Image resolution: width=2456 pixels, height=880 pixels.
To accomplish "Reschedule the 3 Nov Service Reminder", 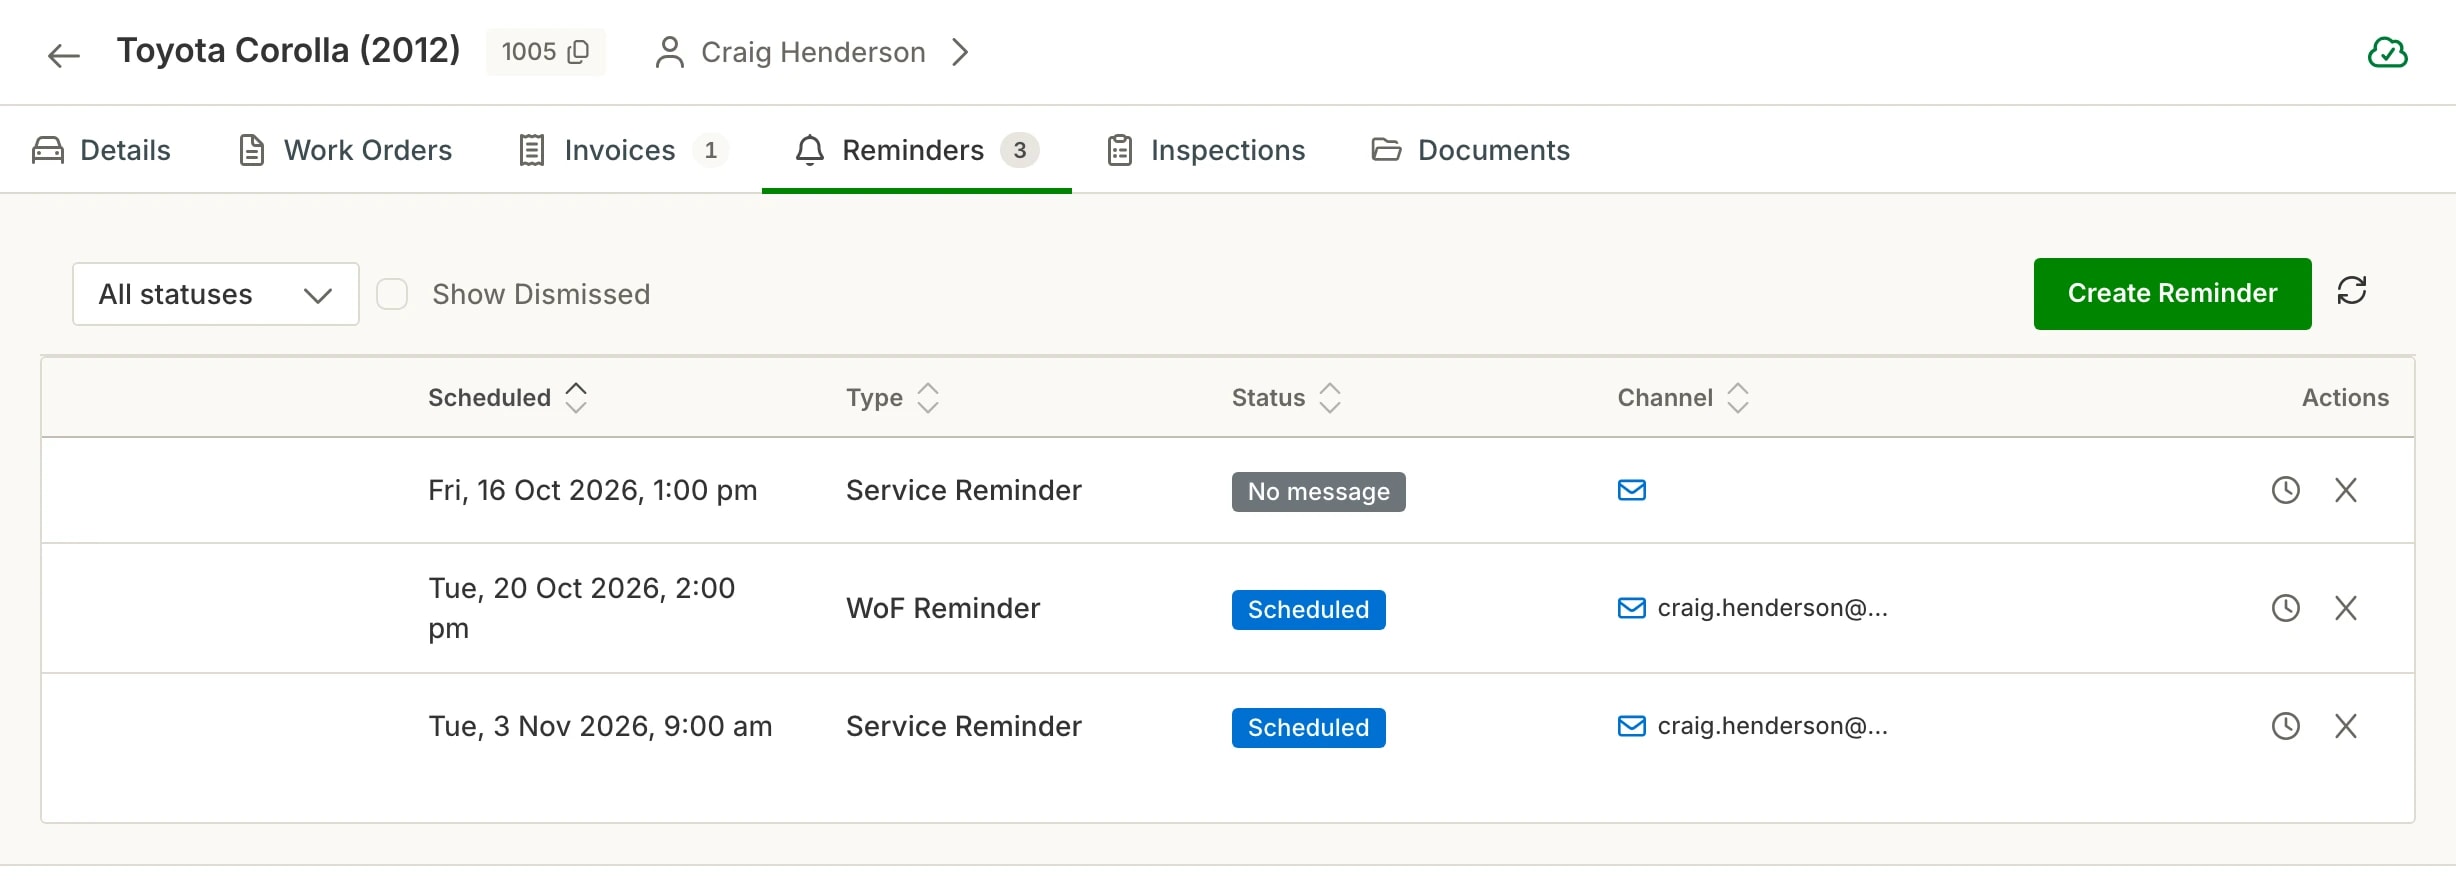I will [2285, 726].
